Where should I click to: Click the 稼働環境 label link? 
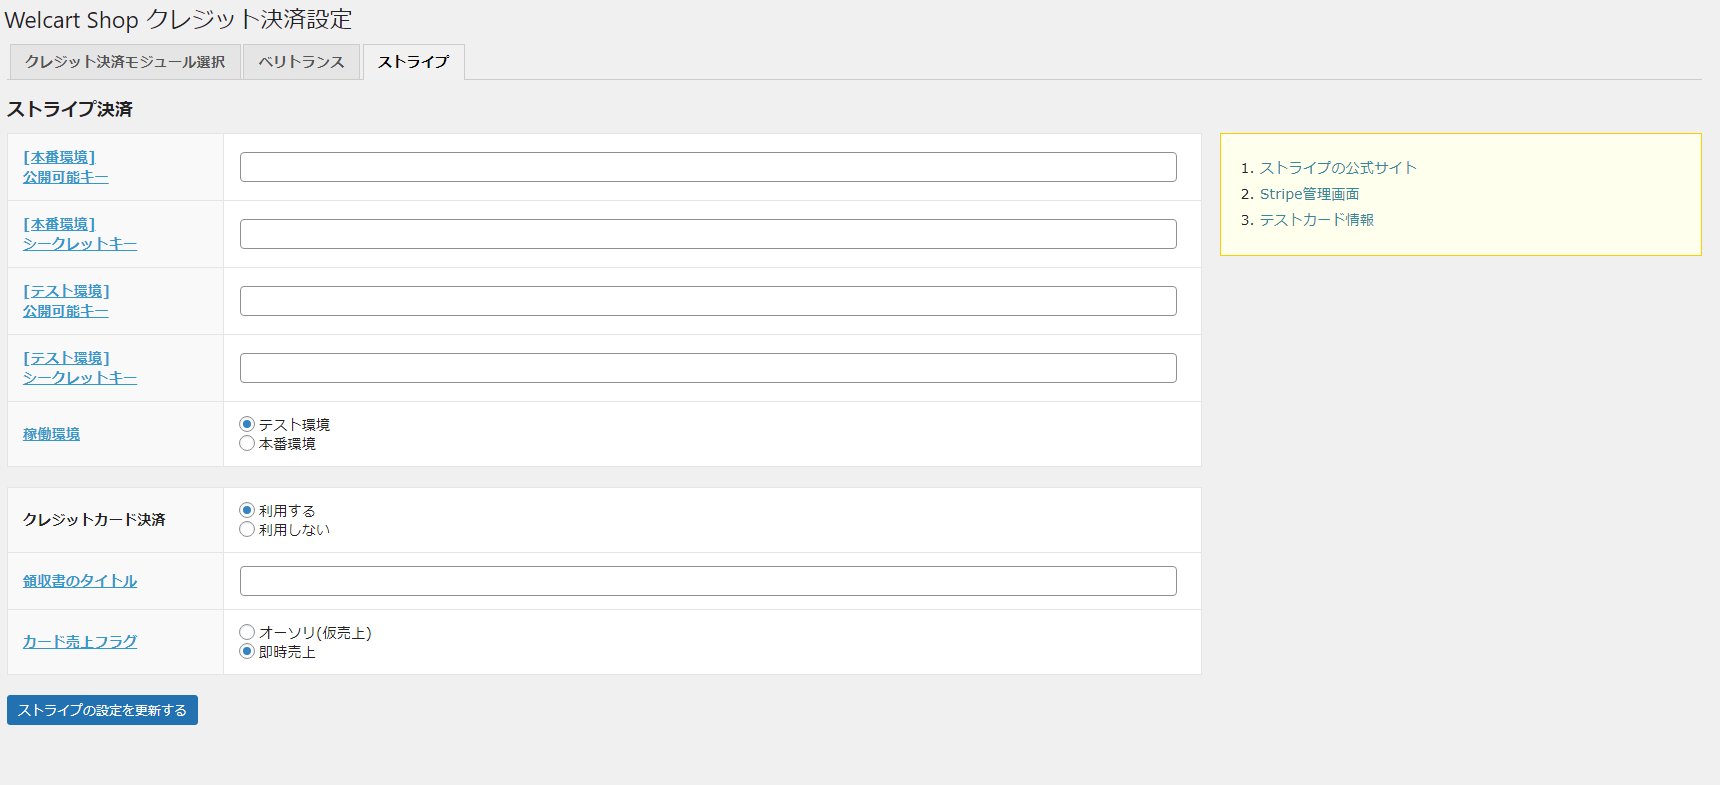click(51, 434)
